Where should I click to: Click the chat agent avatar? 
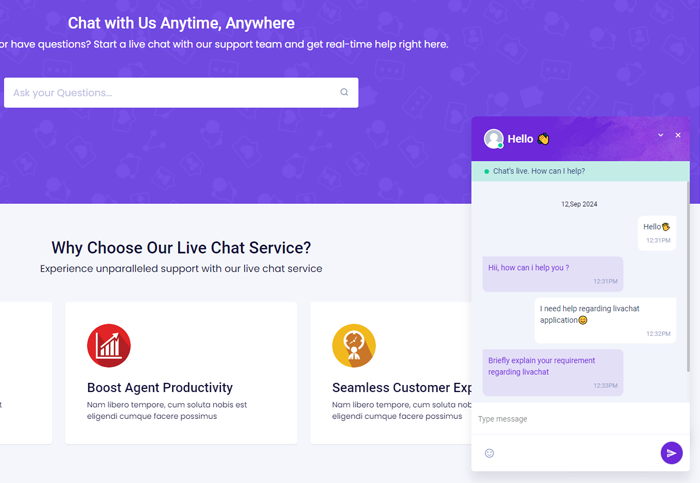tap(494, 139)
